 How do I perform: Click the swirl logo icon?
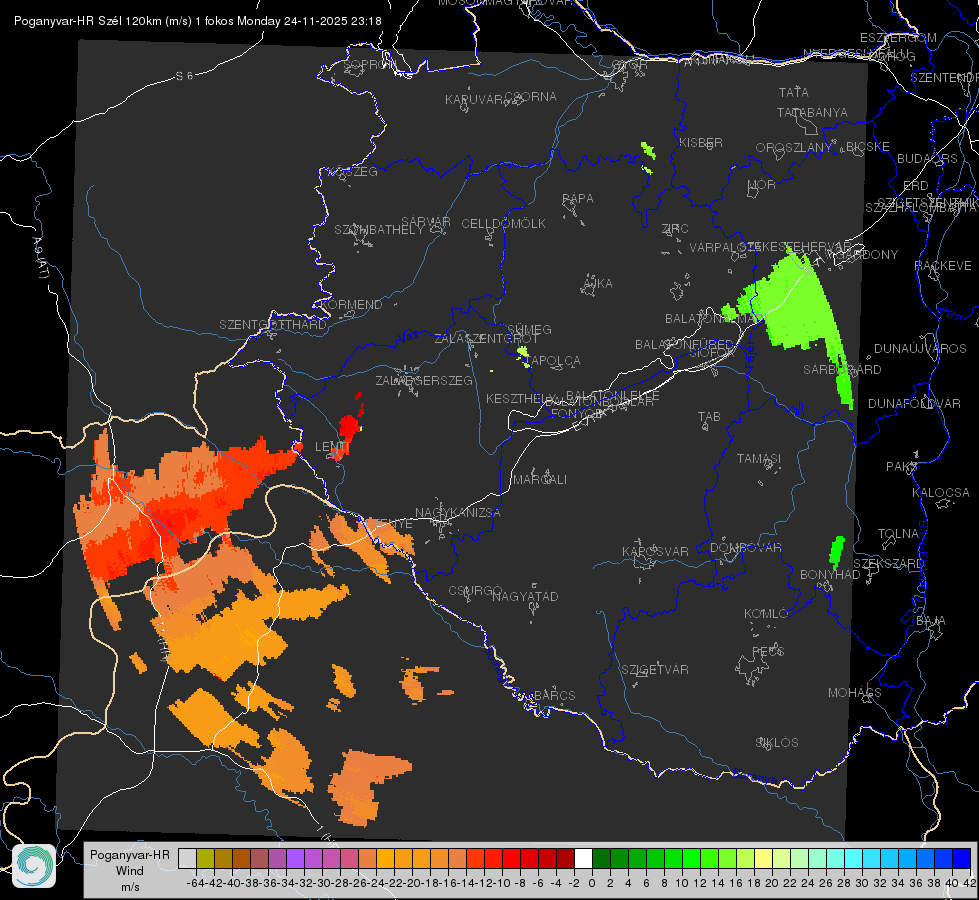(34, 866)
